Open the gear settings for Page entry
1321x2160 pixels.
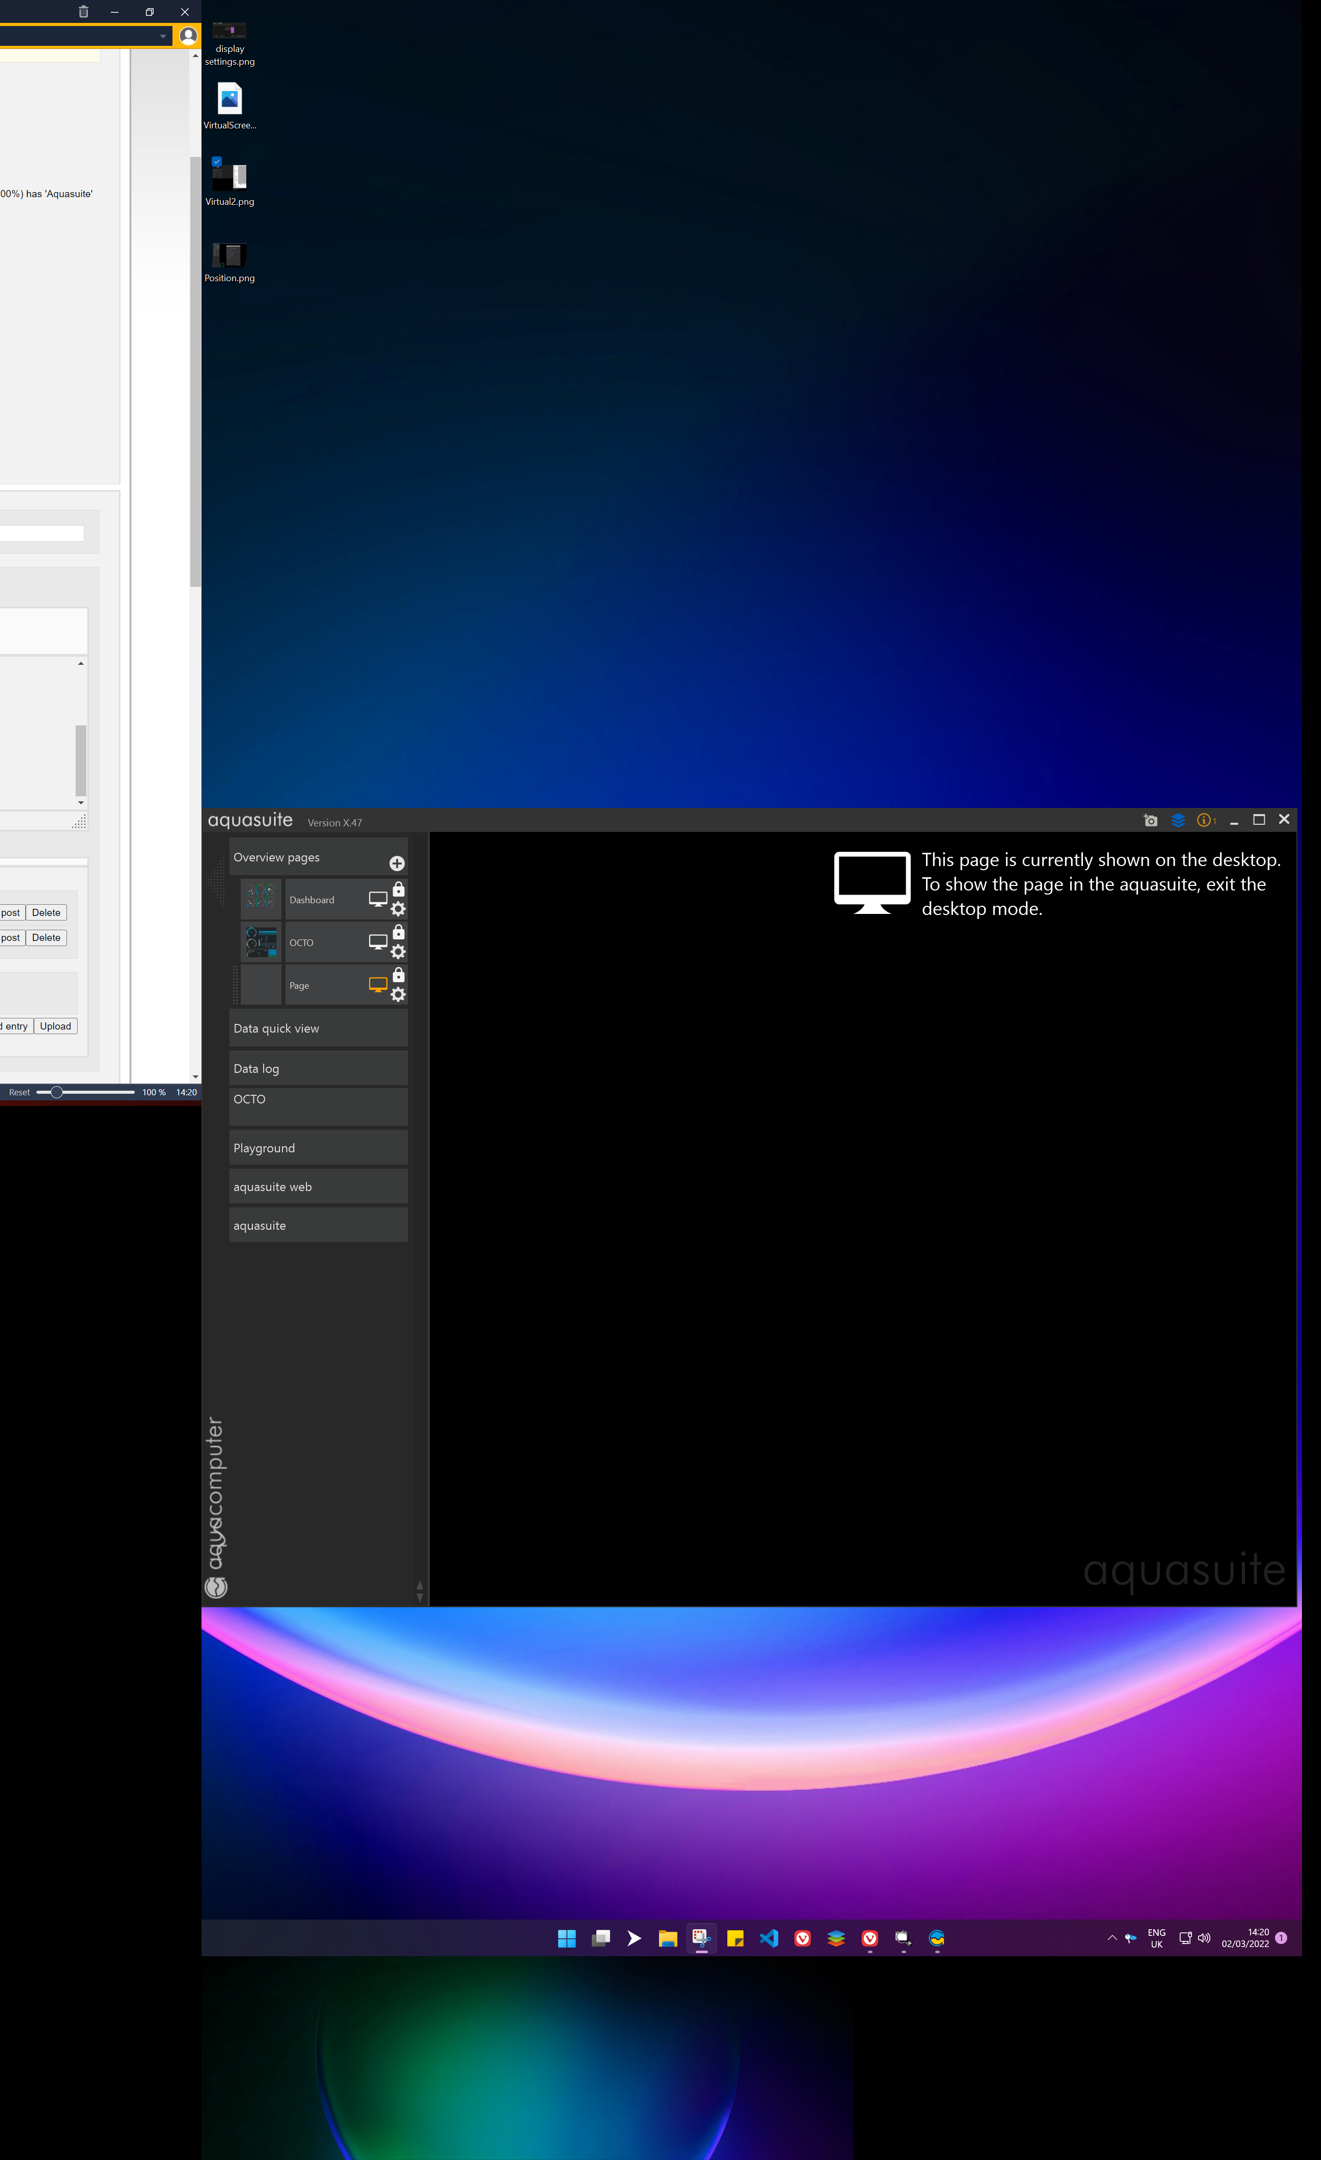(x=398, y=995)
